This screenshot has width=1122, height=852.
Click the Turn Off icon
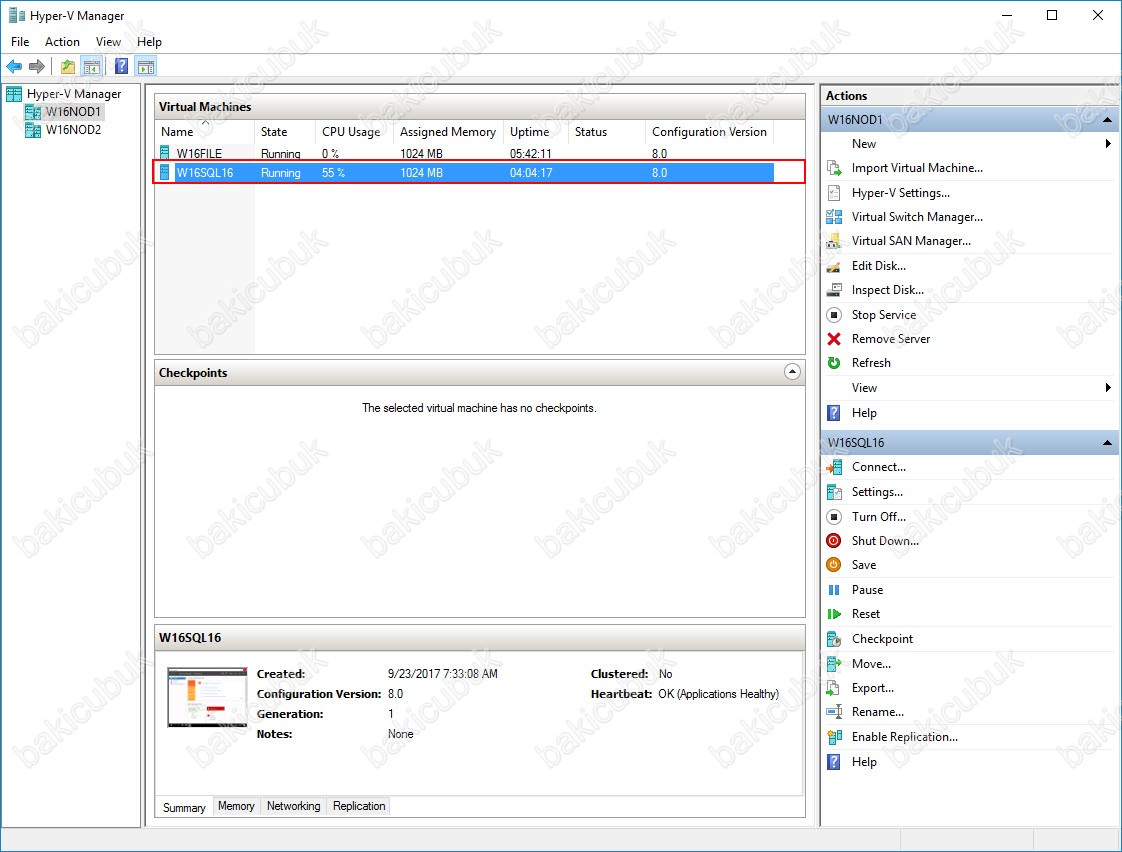(834, 516)
